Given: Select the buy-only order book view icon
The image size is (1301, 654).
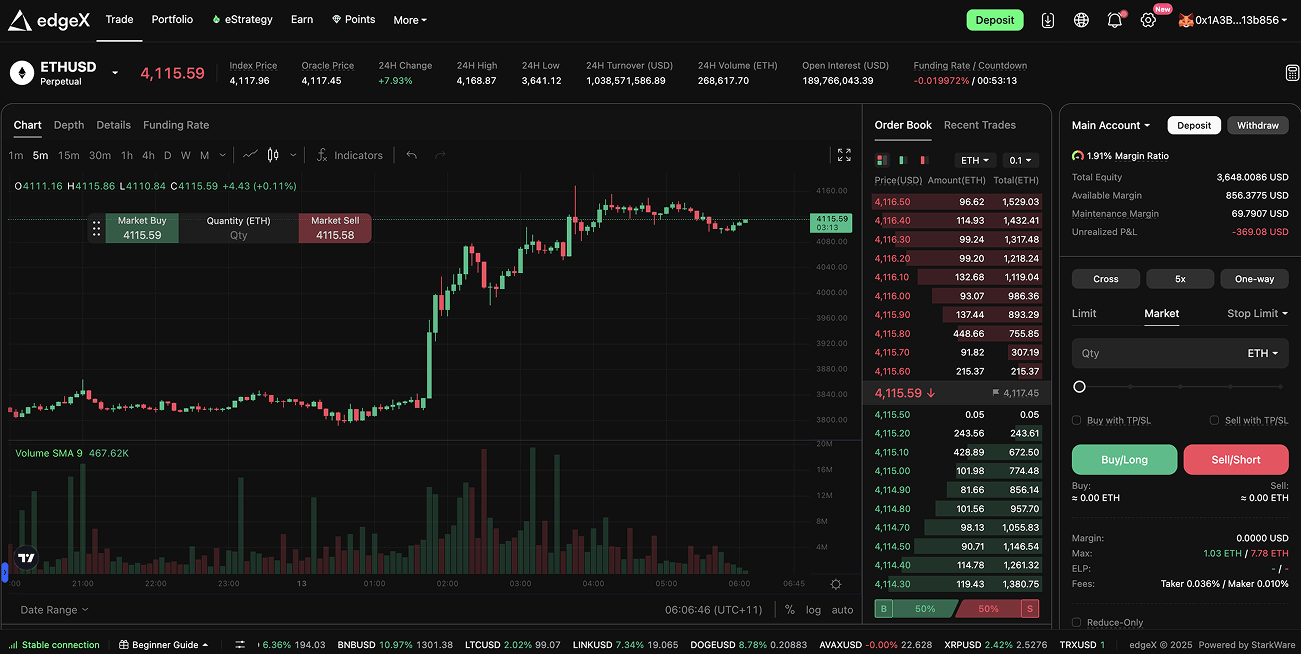Looking at the screenshot, I should pyautogui.click(x=903, y=160).
